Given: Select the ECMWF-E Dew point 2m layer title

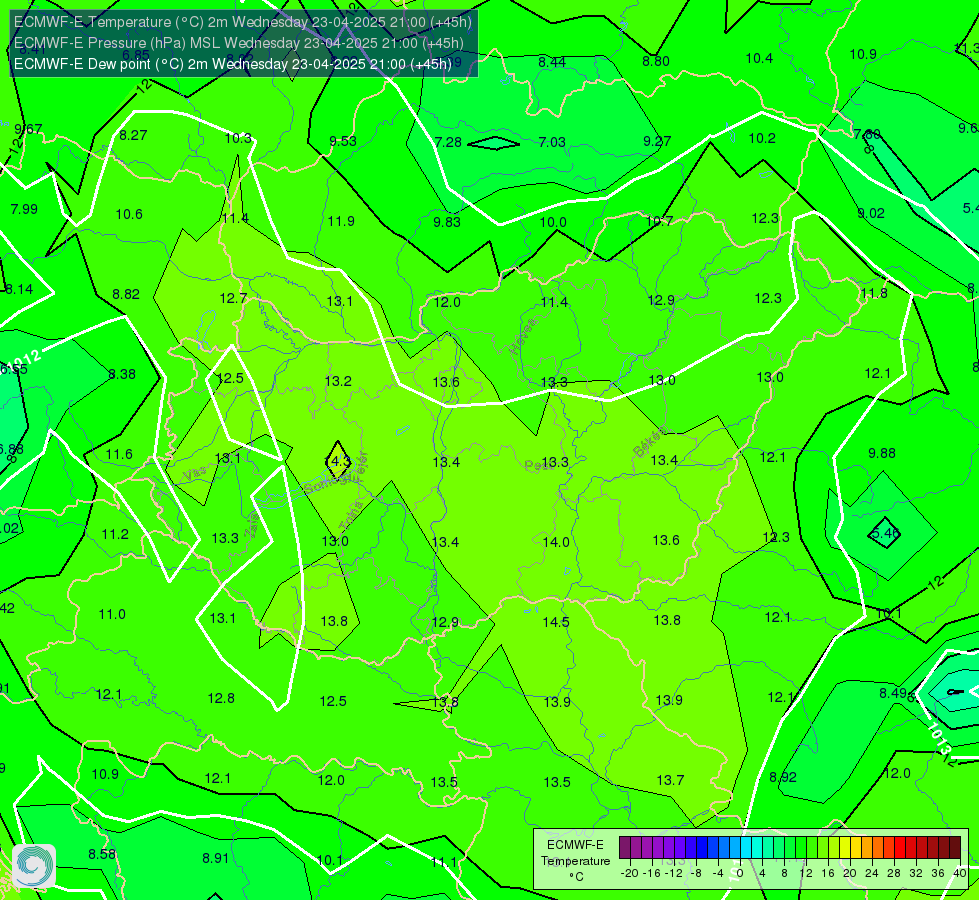Looking at the screenshot, I should tap(232, 64).
